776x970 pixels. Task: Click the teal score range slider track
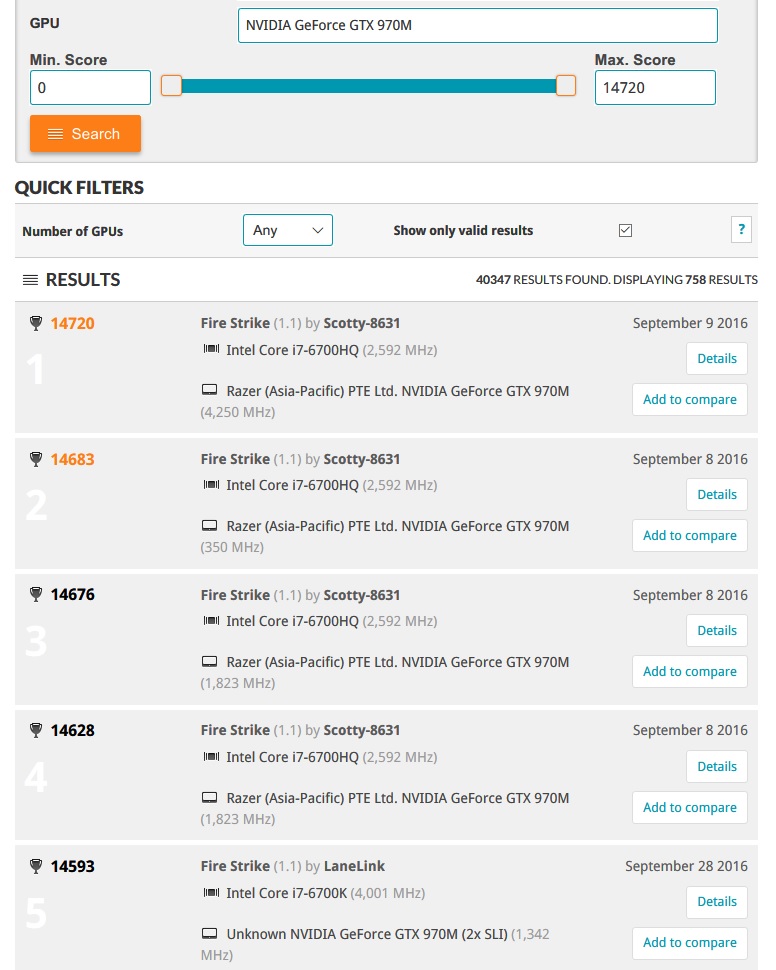(x=369, y=86)
